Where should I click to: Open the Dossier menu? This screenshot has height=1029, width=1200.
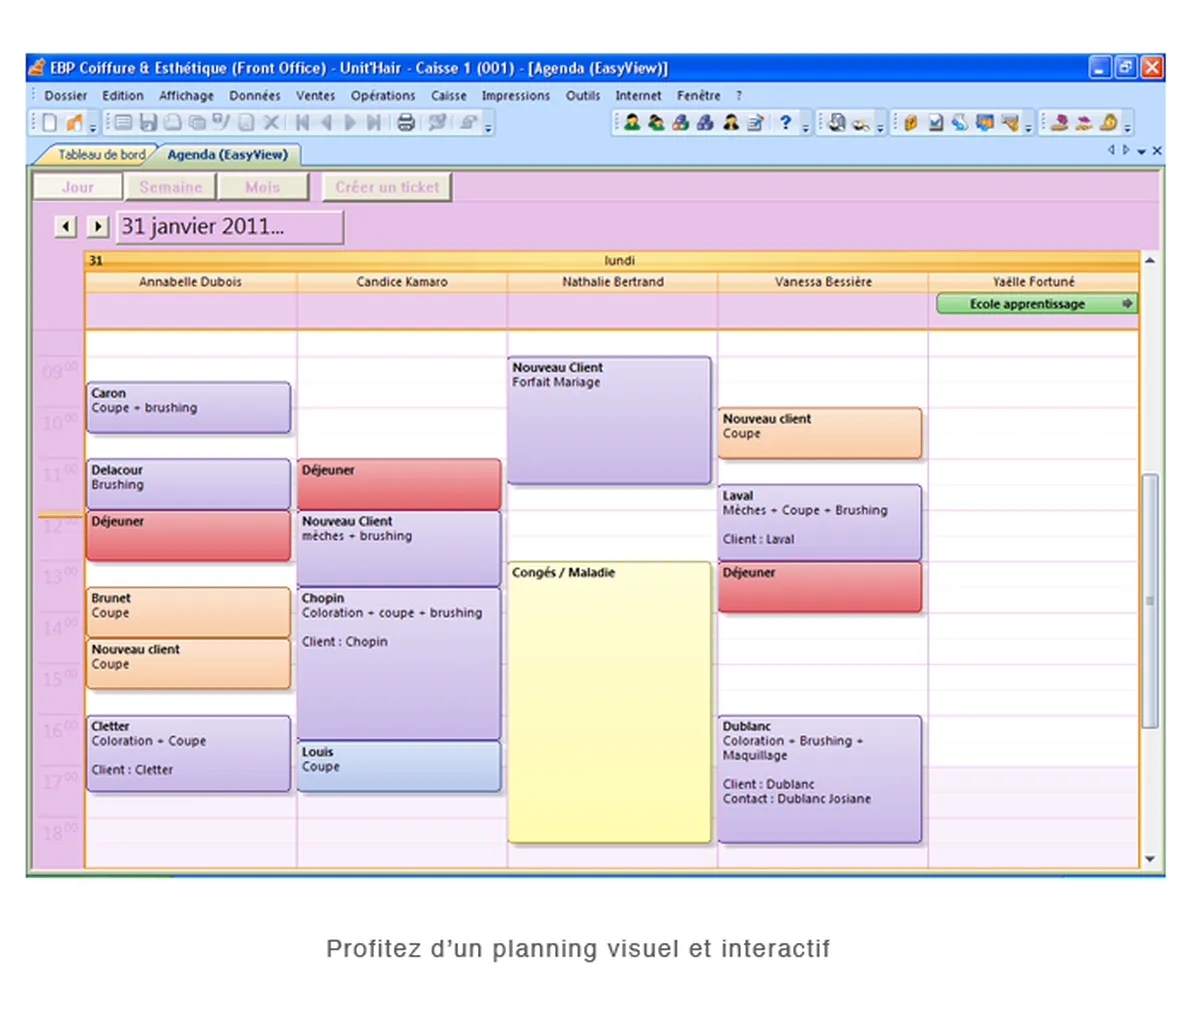66,96
